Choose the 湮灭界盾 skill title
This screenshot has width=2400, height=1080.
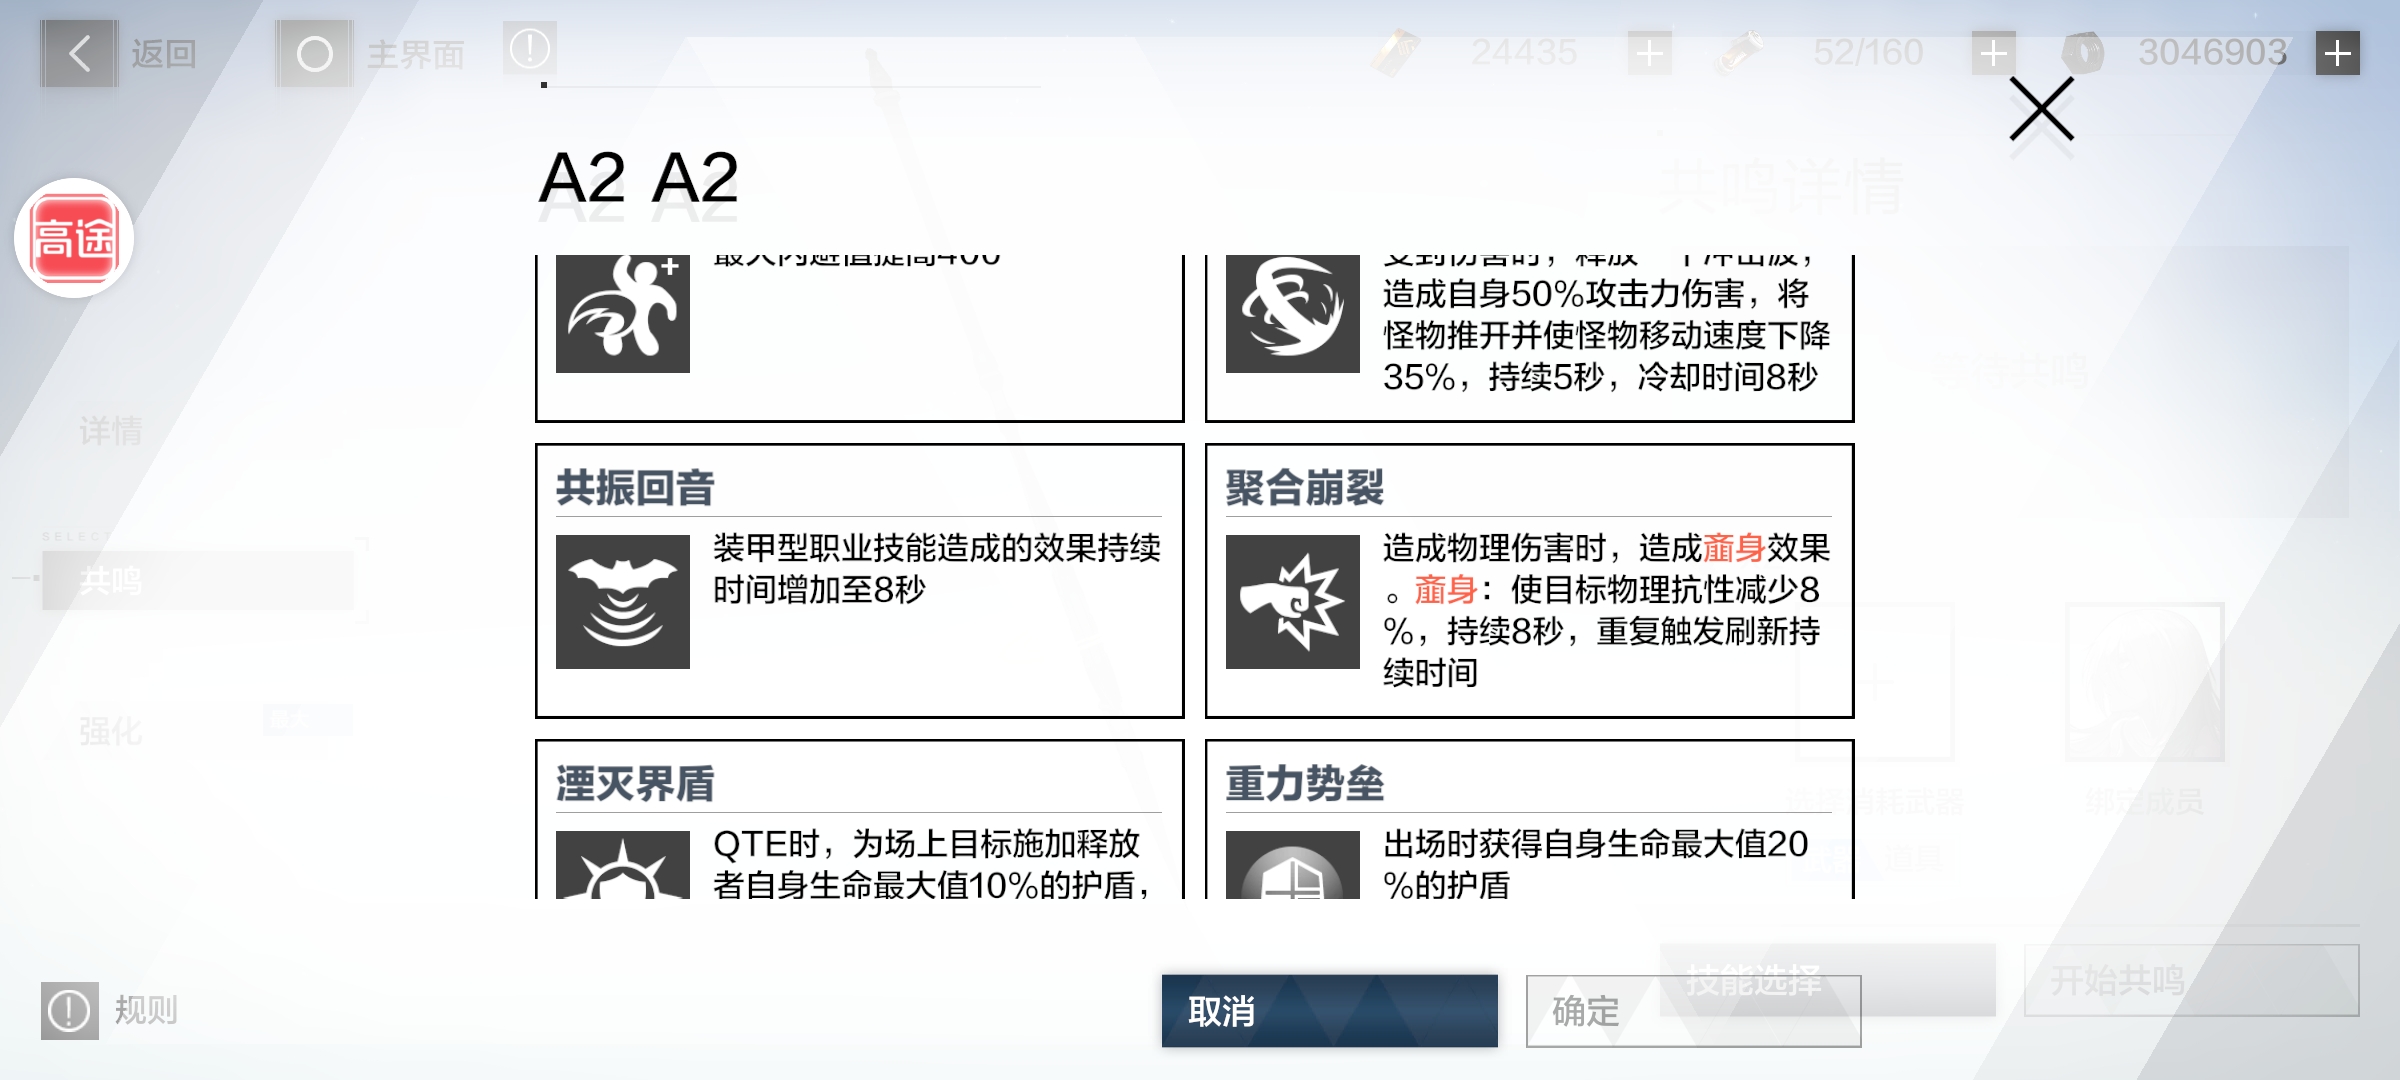[x=635, y=784]
